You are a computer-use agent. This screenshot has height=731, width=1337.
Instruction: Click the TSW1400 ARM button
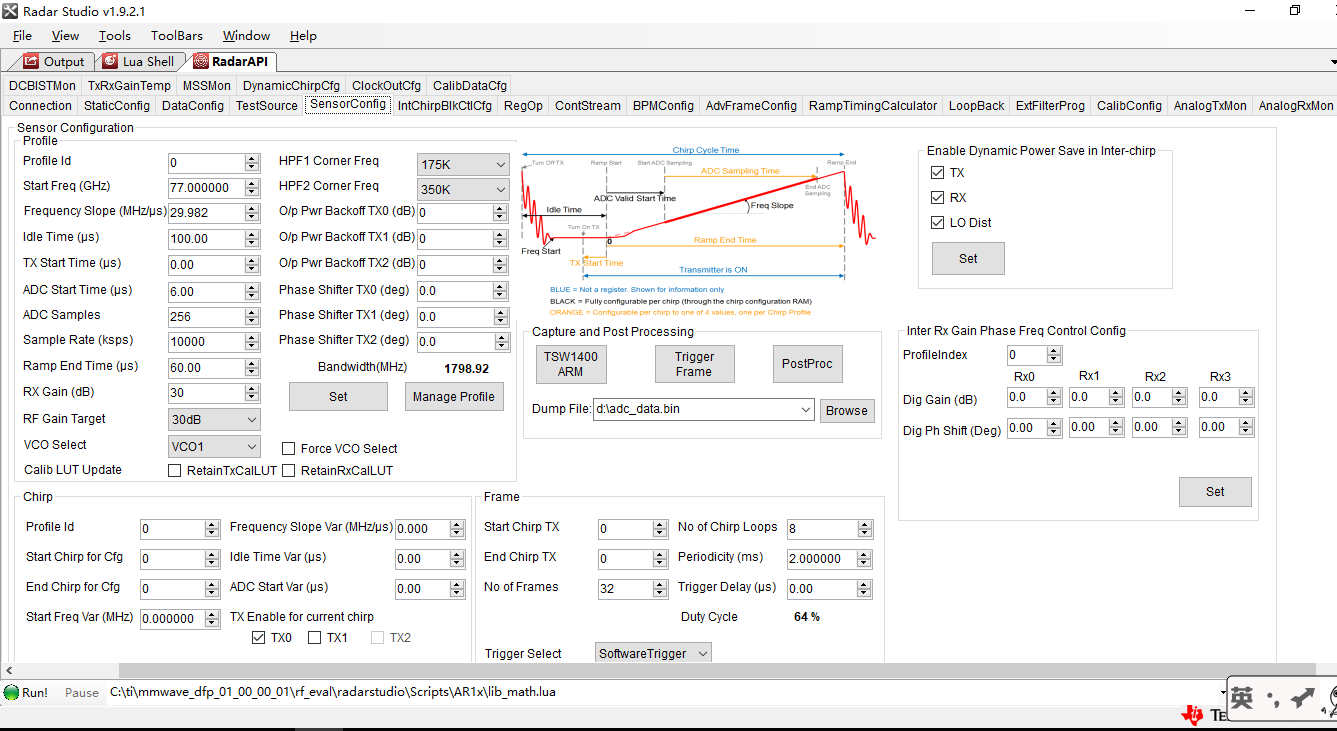(571, 364)
